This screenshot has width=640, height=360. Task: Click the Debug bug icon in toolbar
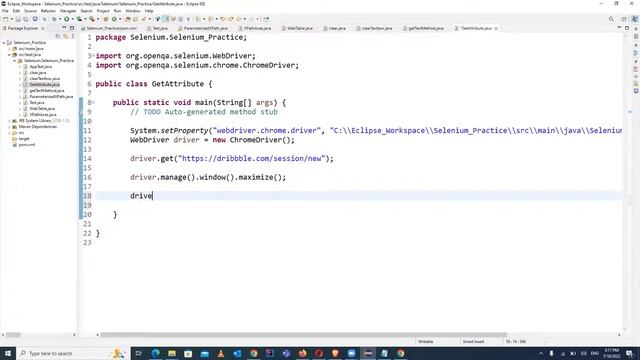[54, 19]
